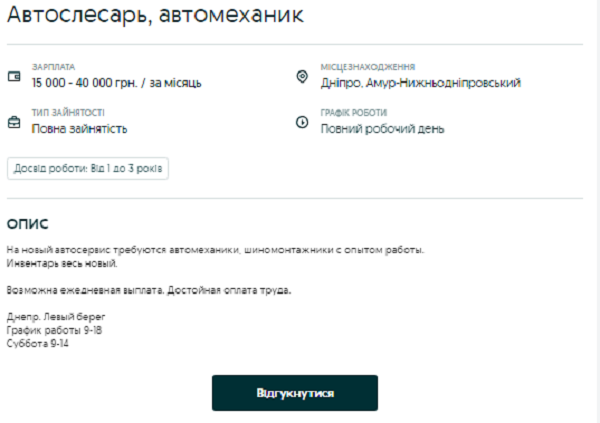
Task: Click the ТИП ЗАЙНЯТОСТІ label
Action: pos(67,113)
